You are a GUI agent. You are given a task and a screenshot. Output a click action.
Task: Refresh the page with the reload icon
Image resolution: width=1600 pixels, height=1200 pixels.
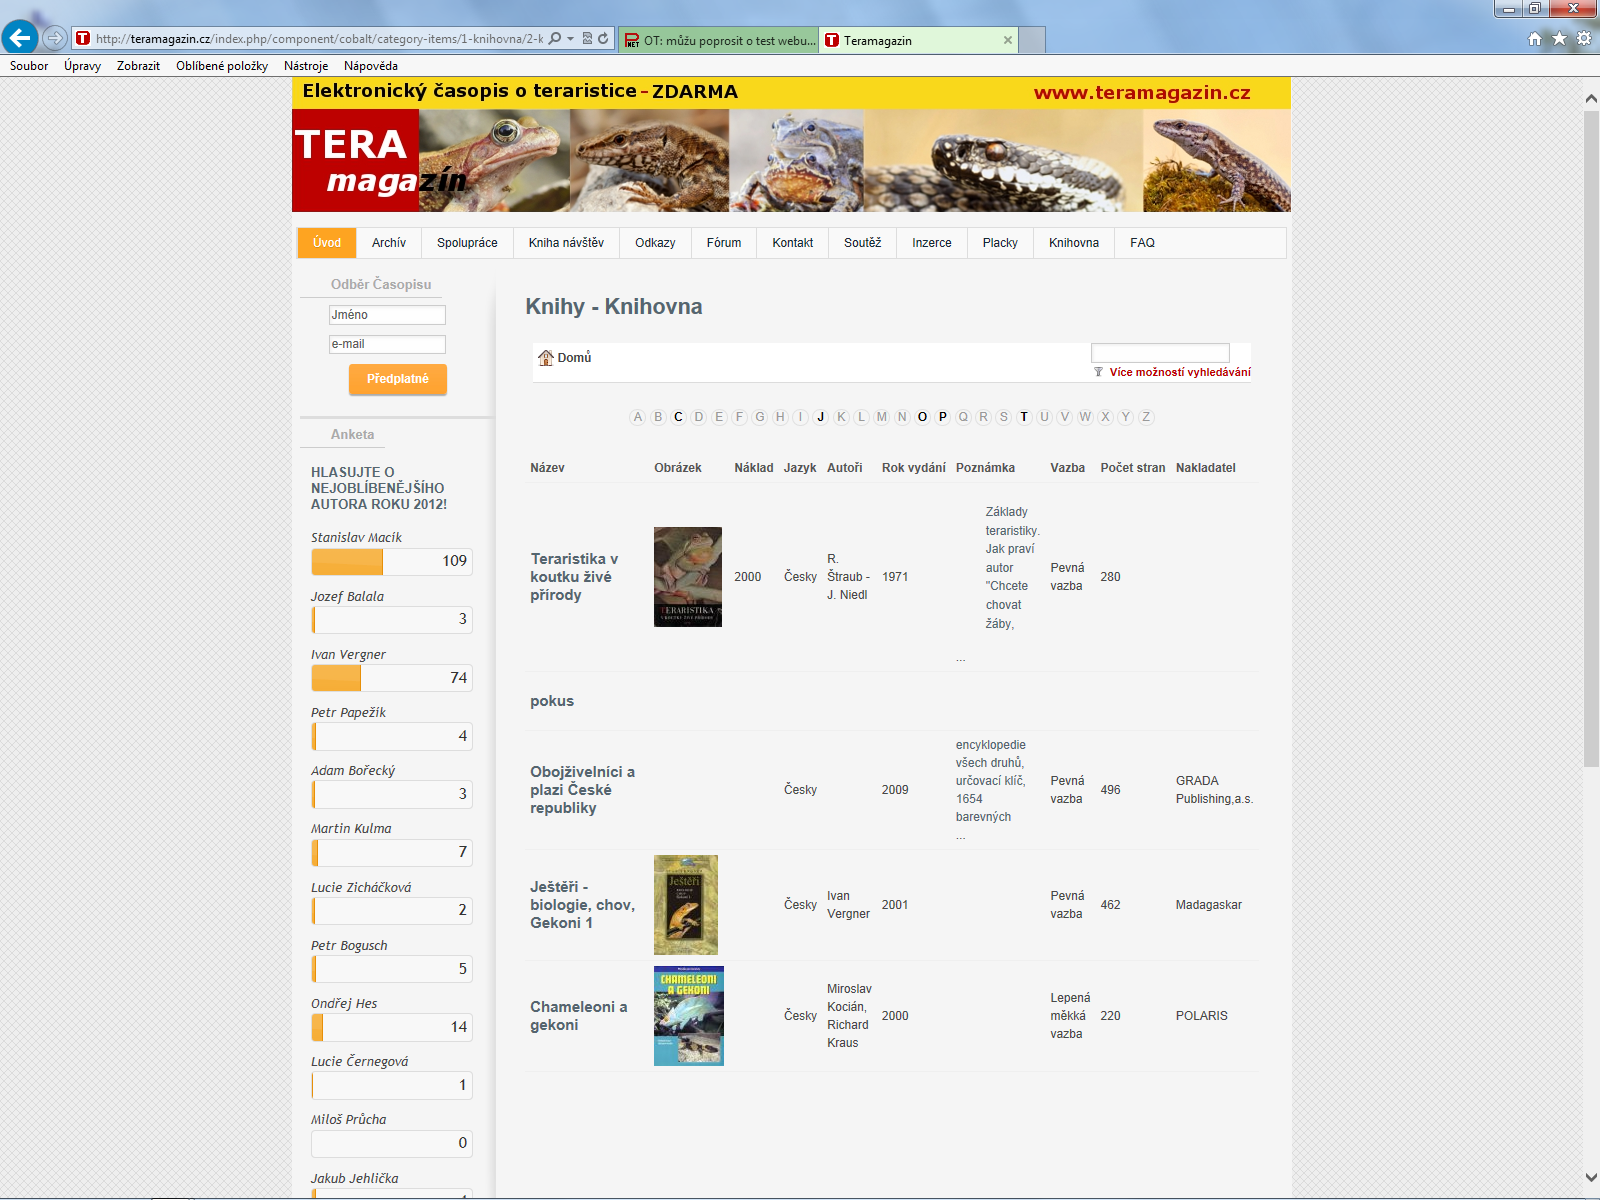[x=603, y=39]
